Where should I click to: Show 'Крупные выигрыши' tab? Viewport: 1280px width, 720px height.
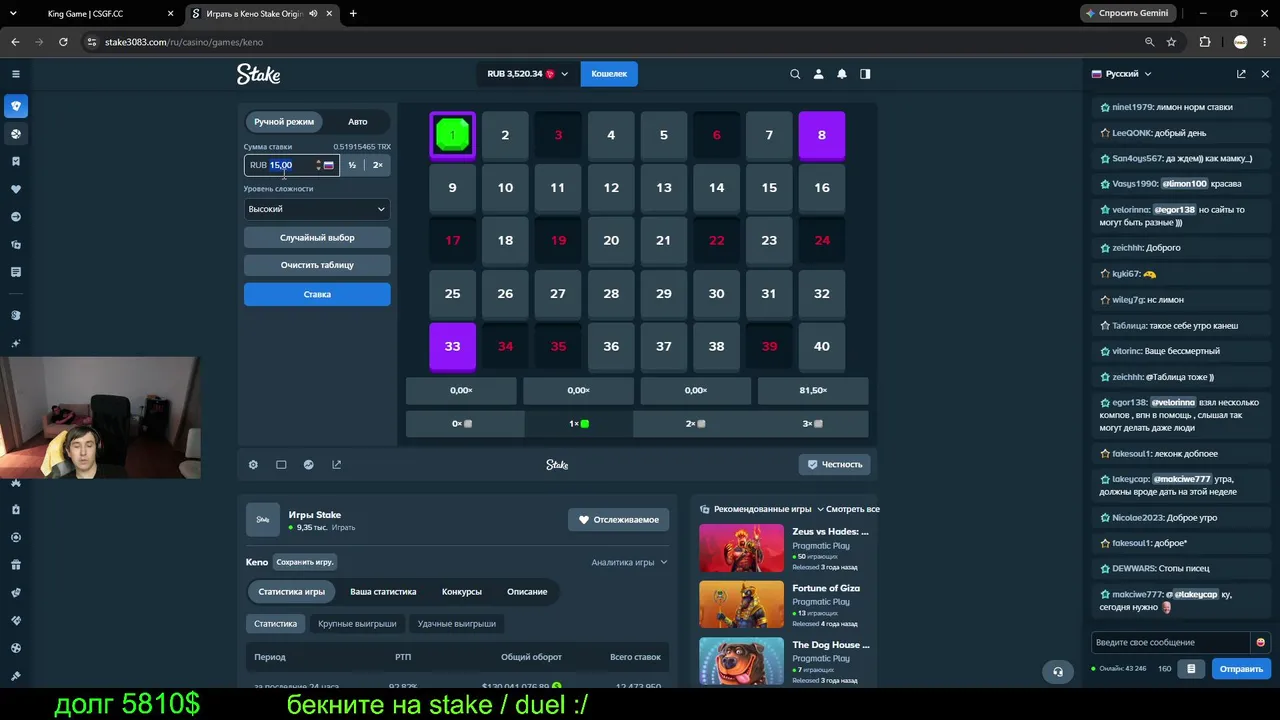click(x=357, y=624)
